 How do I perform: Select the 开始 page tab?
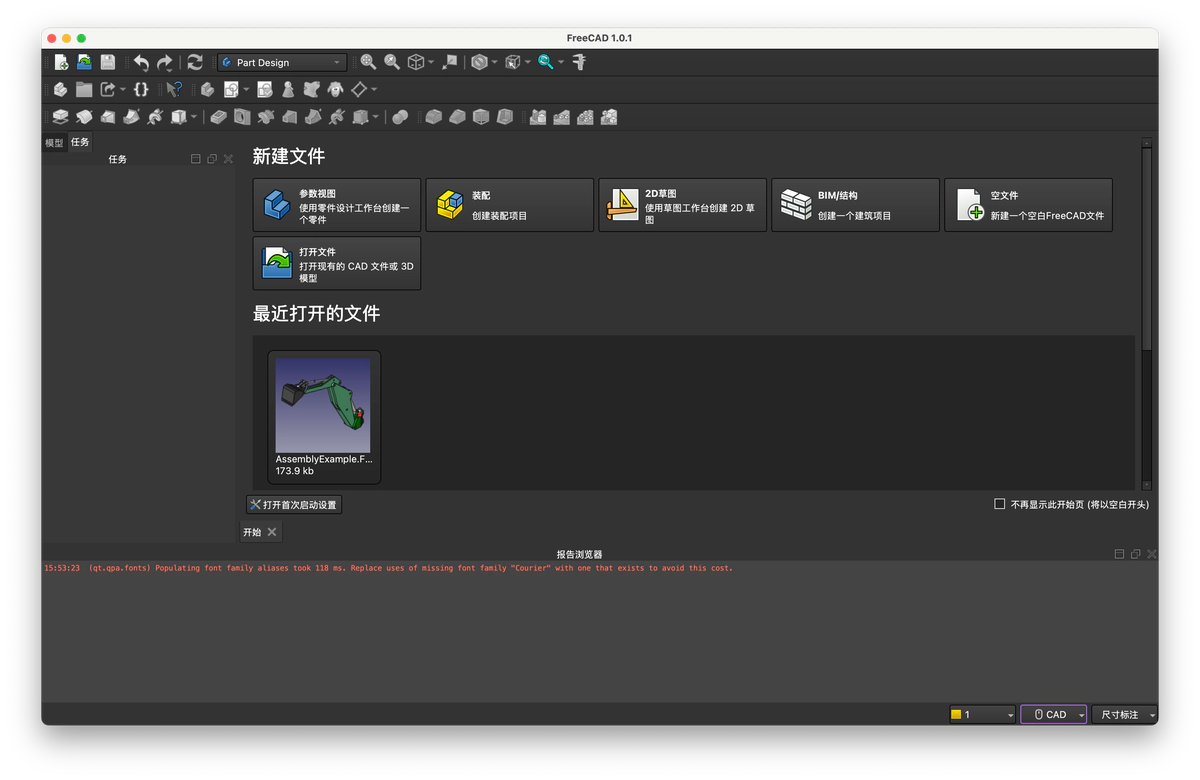point(252,532)
